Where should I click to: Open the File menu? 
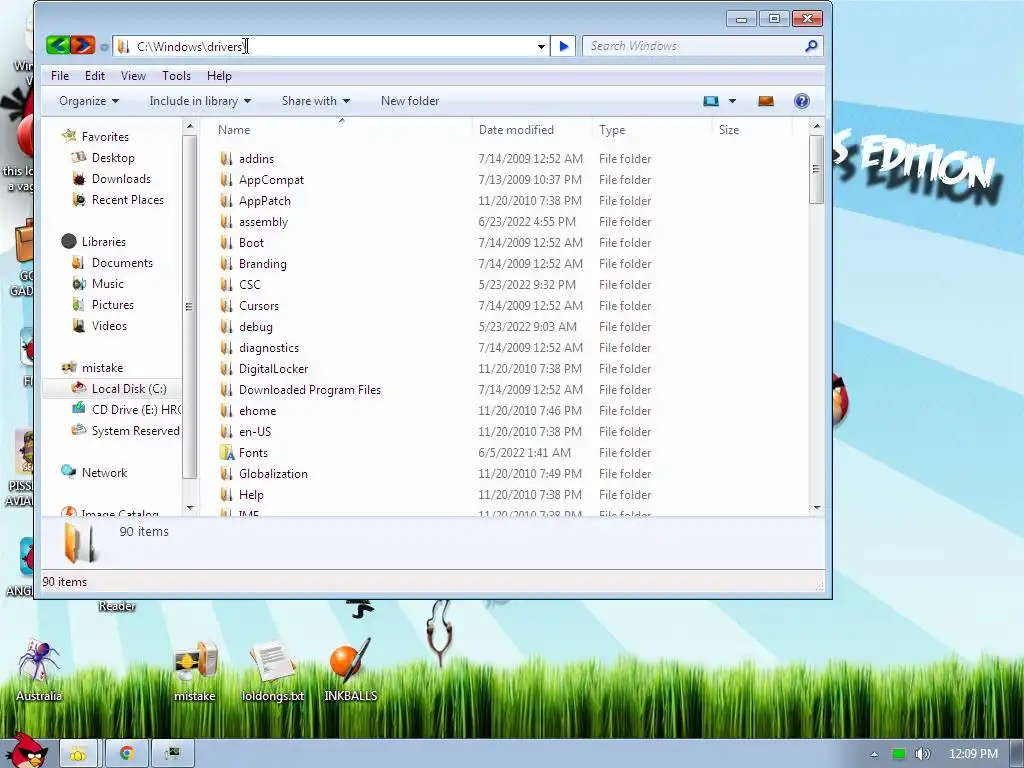(x=59, y=76)
